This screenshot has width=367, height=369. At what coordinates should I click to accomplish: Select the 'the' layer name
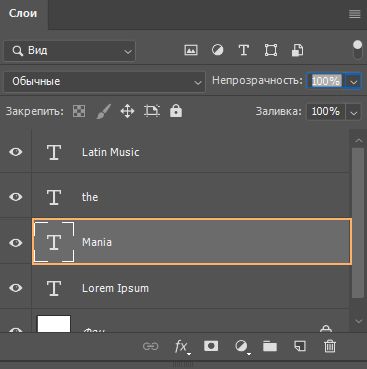point(90,197)
